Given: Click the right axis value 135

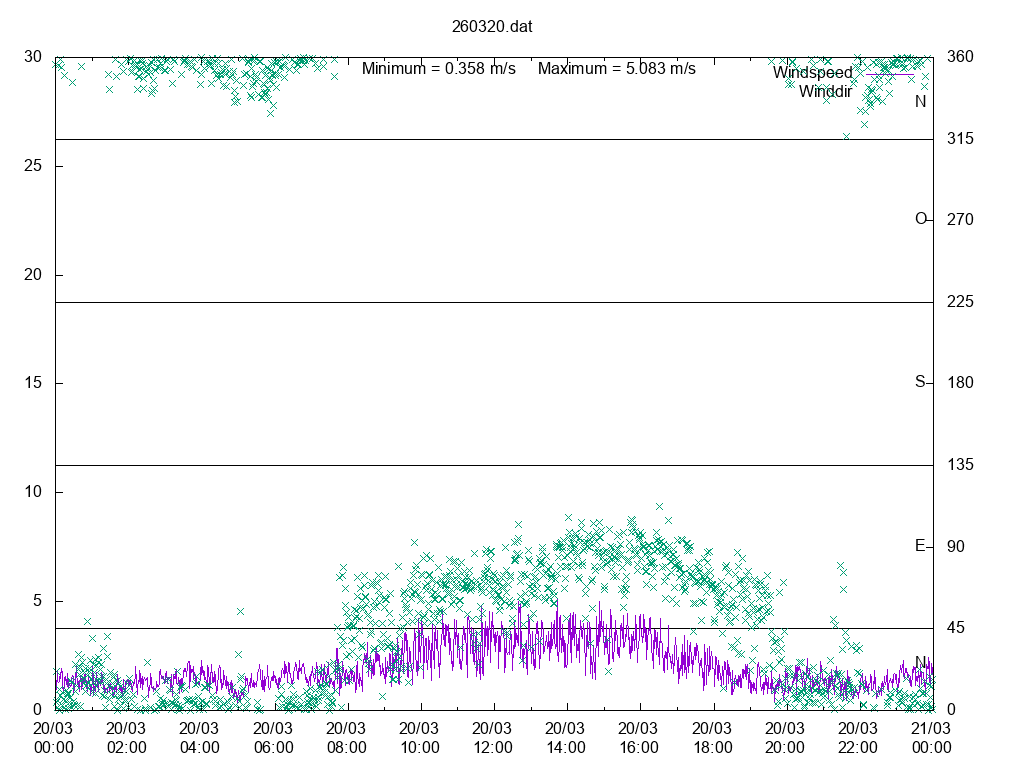Looking at the screenshot, I should (960, 465).
